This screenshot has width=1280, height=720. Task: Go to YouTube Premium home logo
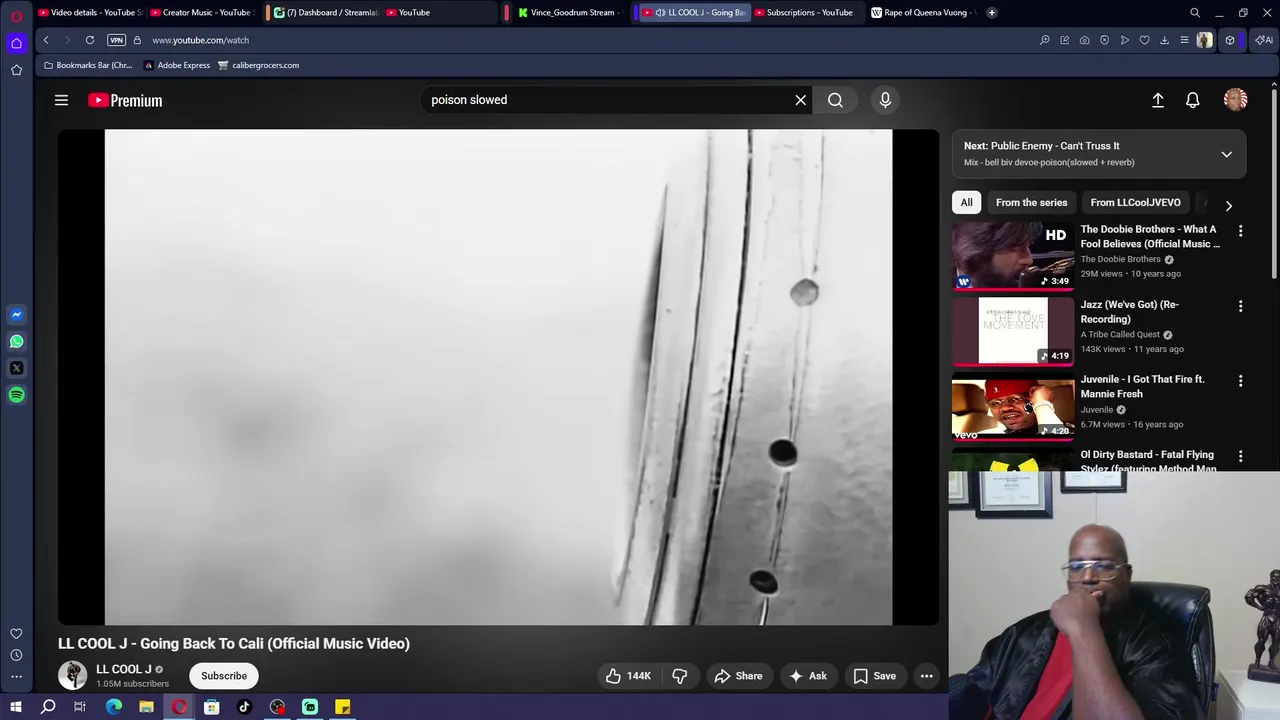(125, 100)
